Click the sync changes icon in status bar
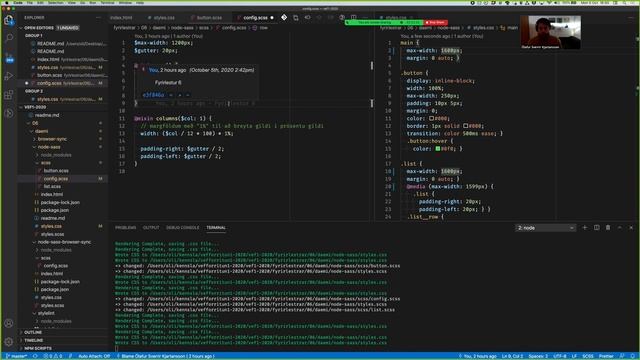Screen dimensions: 640x360 (35, 356)
